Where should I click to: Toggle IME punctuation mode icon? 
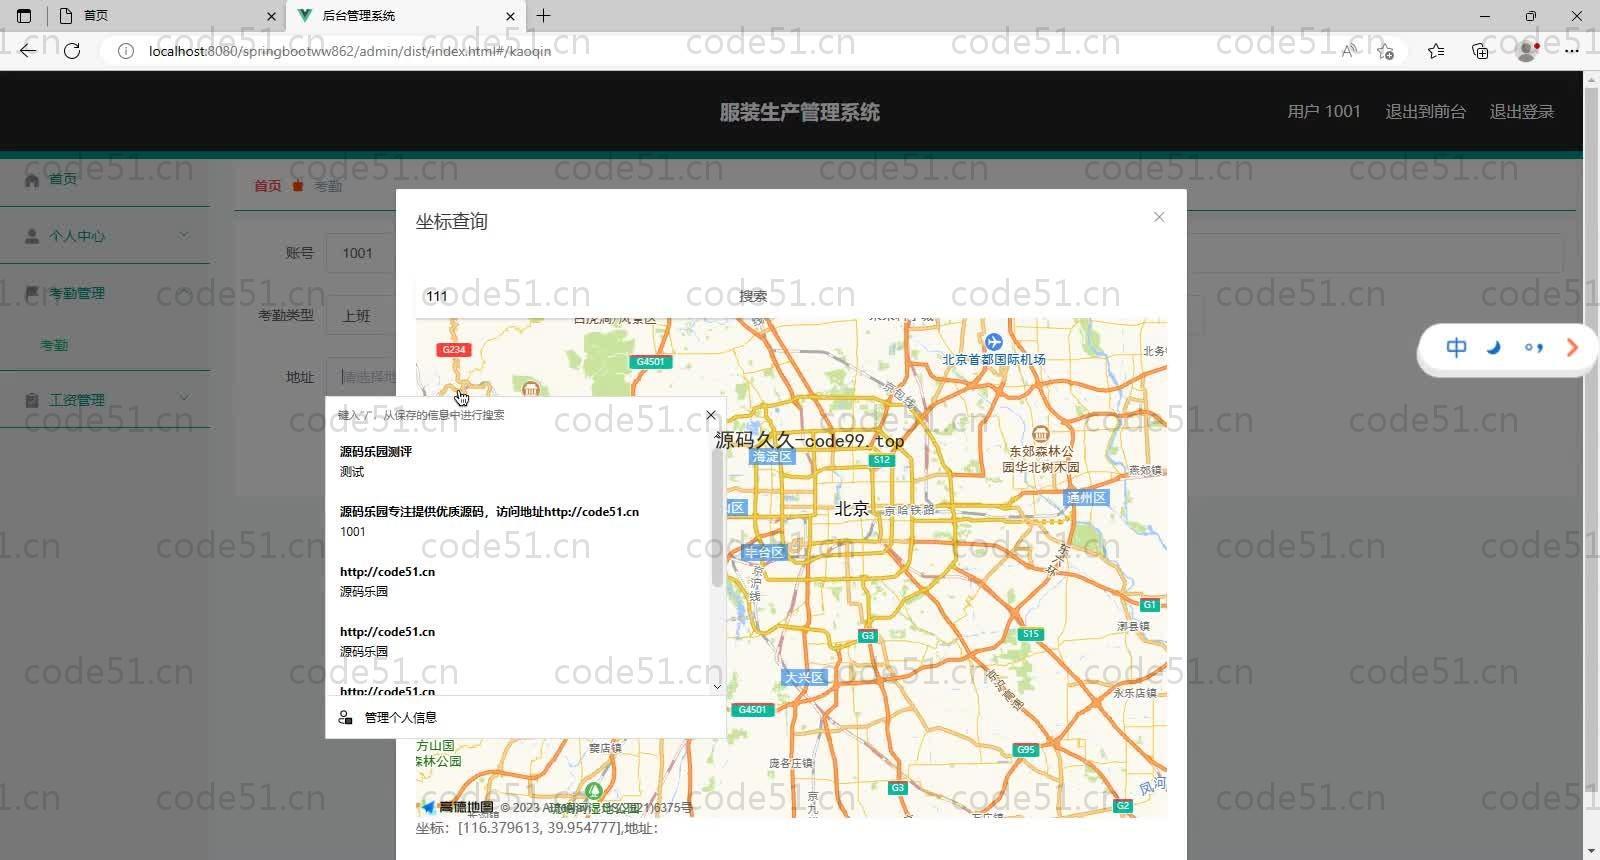point(1533,348)
